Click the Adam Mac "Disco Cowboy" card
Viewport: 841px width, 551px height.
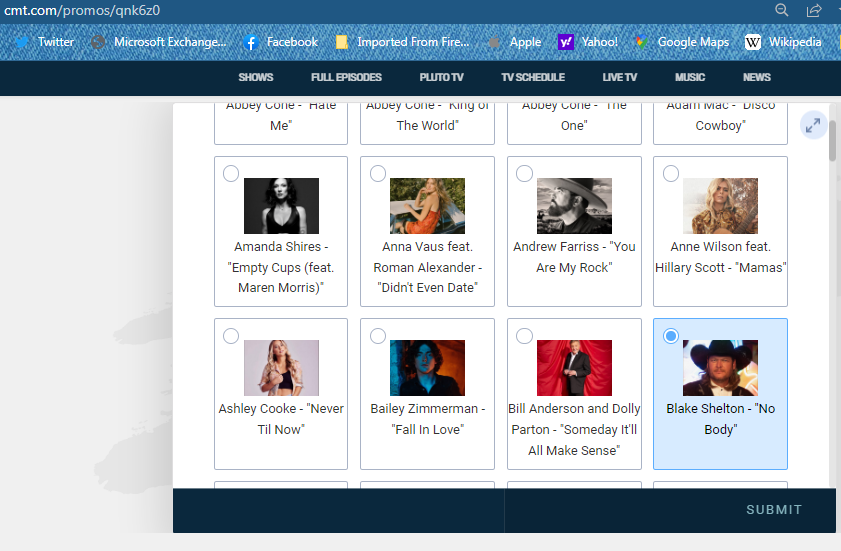click(720, 123)
